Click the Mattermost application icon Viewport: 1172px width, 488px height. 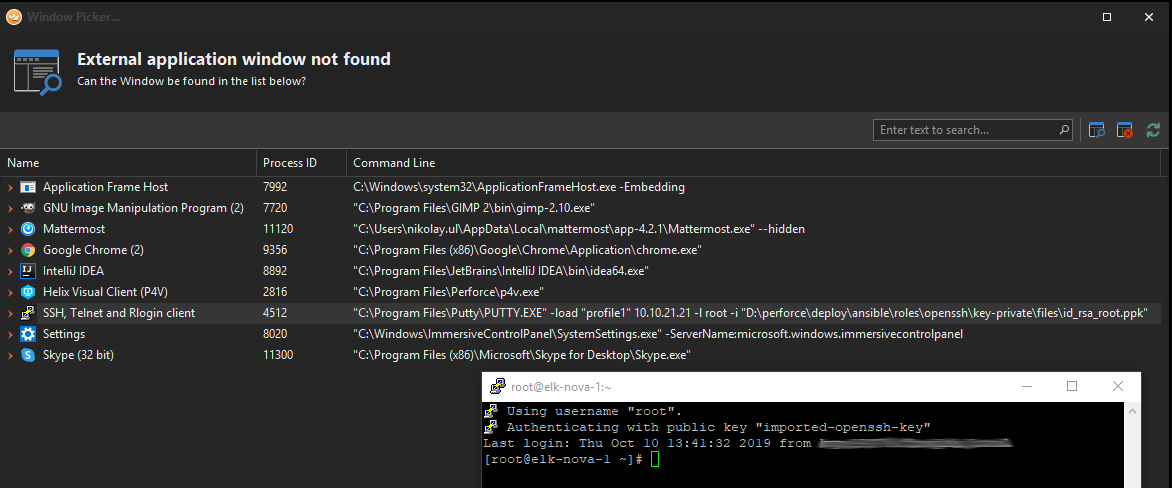pyautogui.click(x=28, y=229)
